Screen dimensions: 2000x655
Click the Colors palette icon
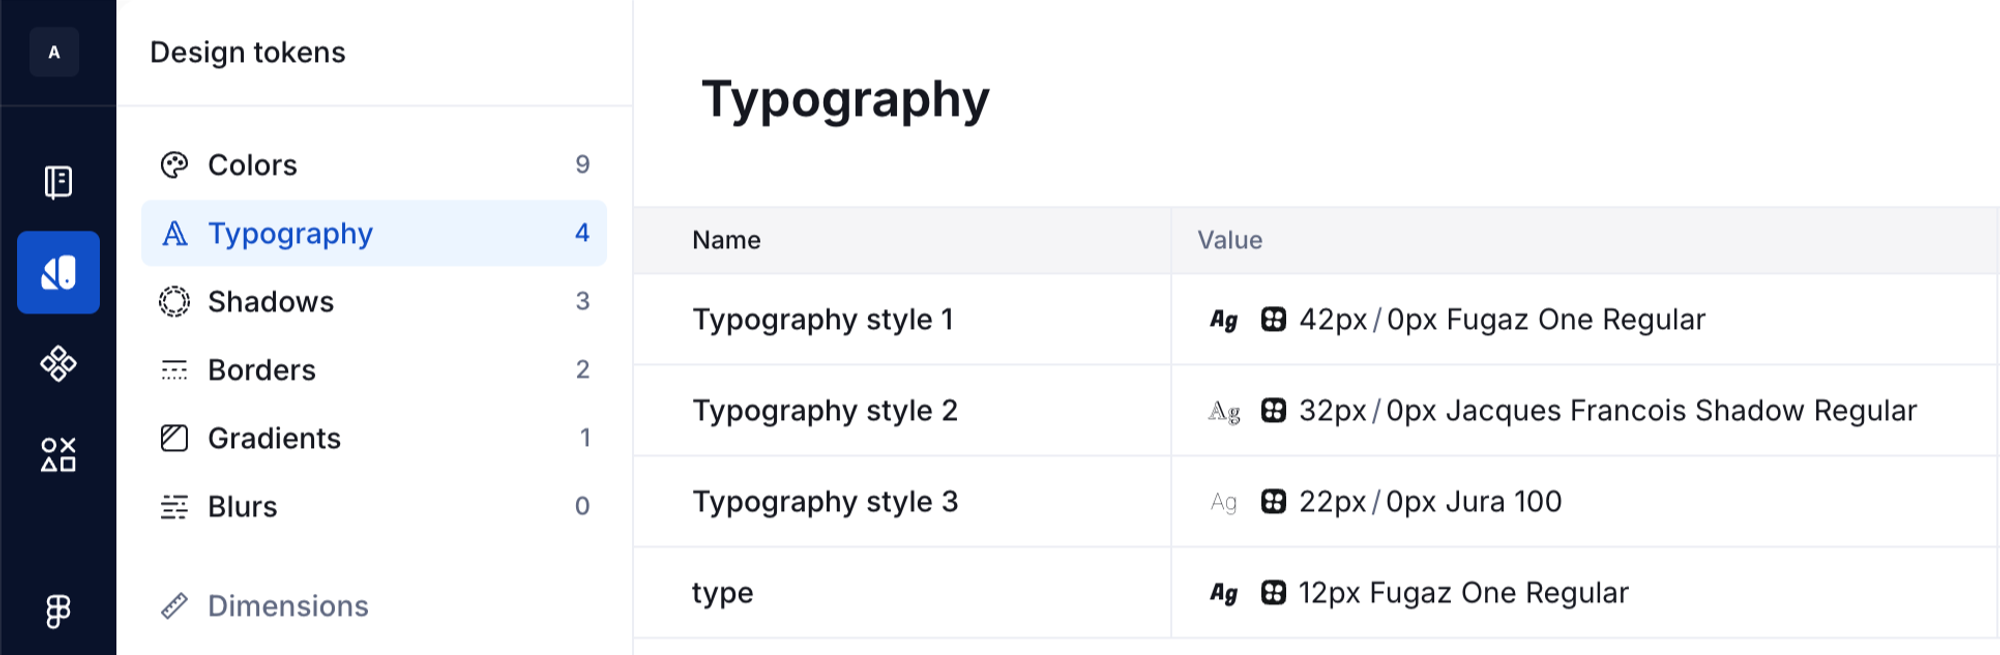(x=174, y=165)
